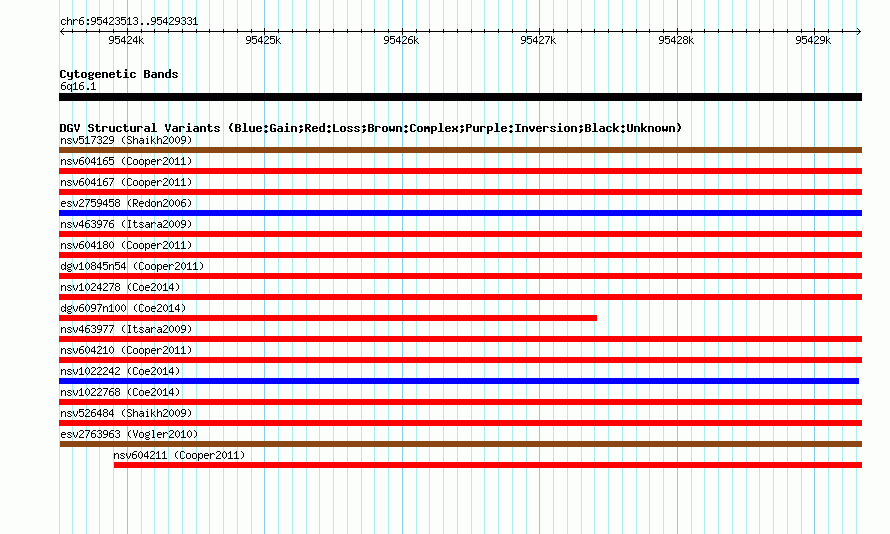Click the 95426k ruler label
The height and width of the screenshot is (534, 890).
401,40
